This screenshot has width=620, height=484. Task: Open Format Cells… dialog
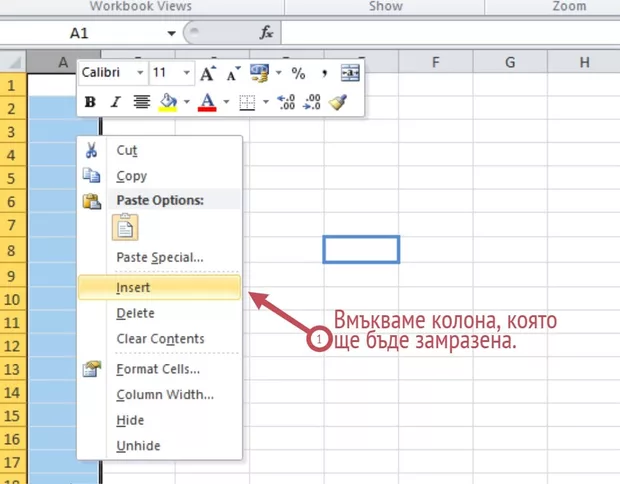[x=159, y=369]
